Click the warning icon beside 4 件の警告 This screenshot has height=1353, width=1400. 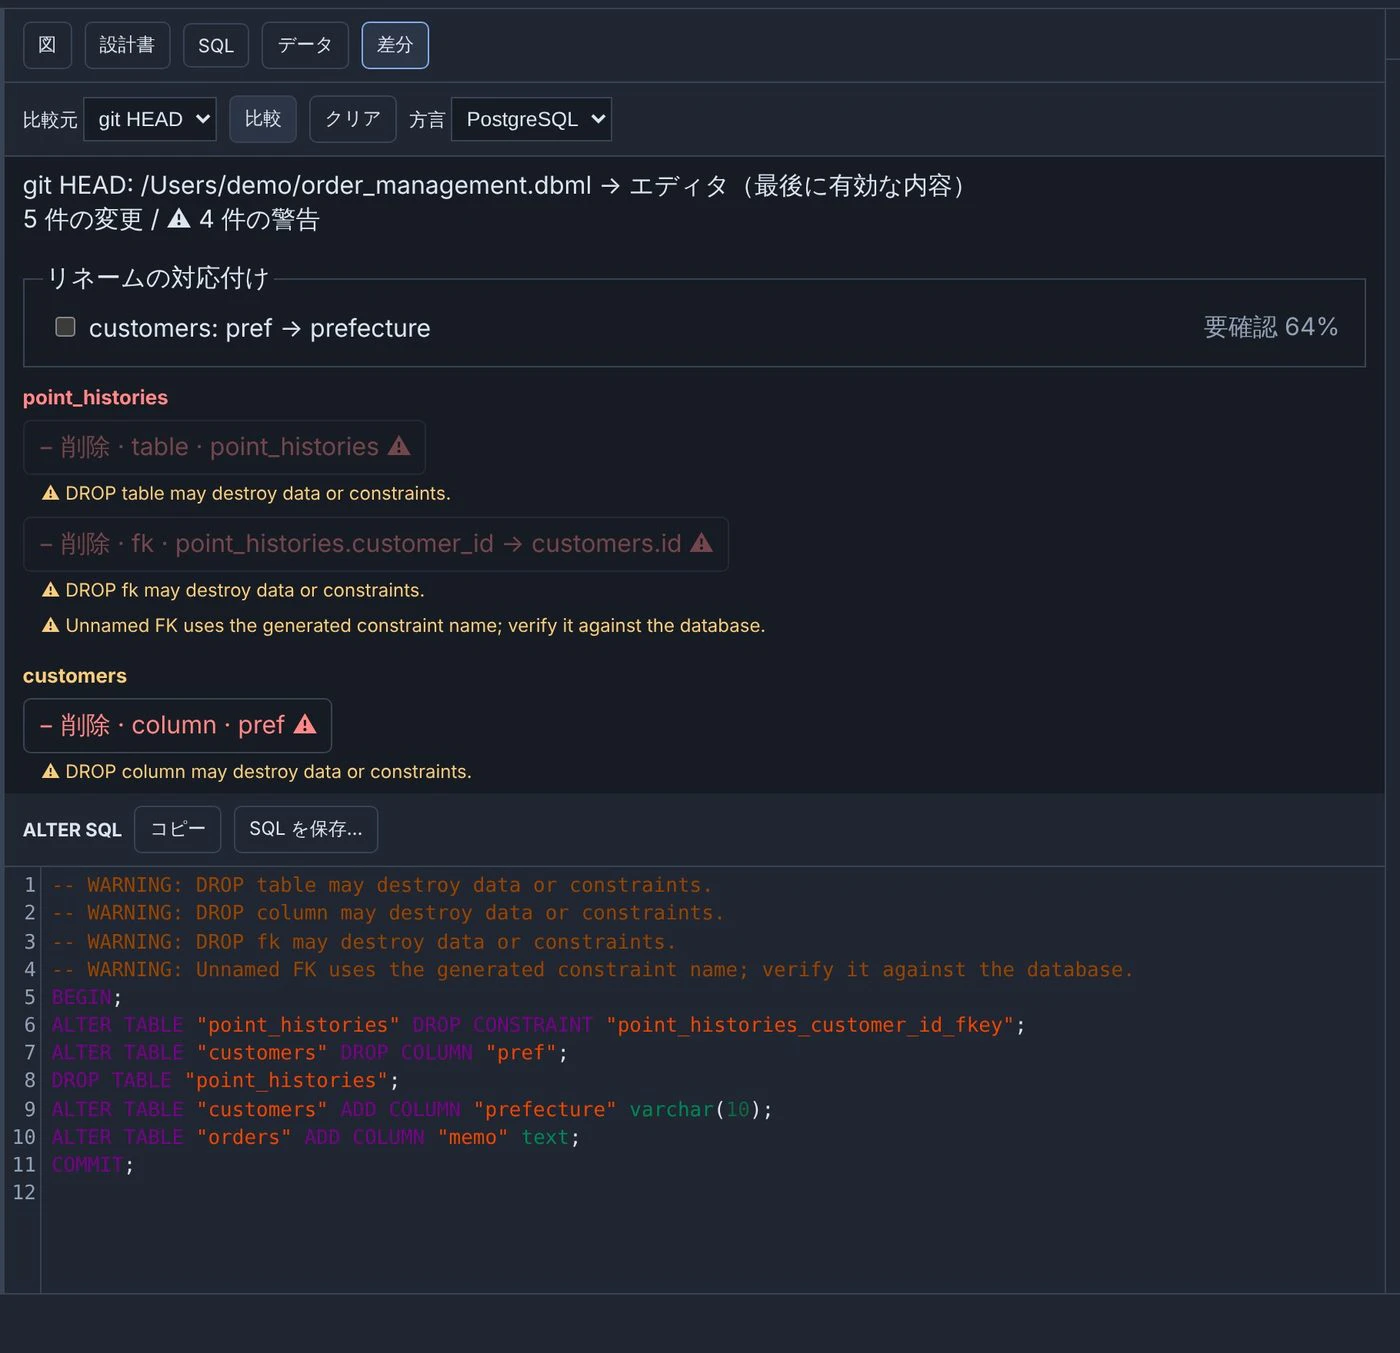179,218
